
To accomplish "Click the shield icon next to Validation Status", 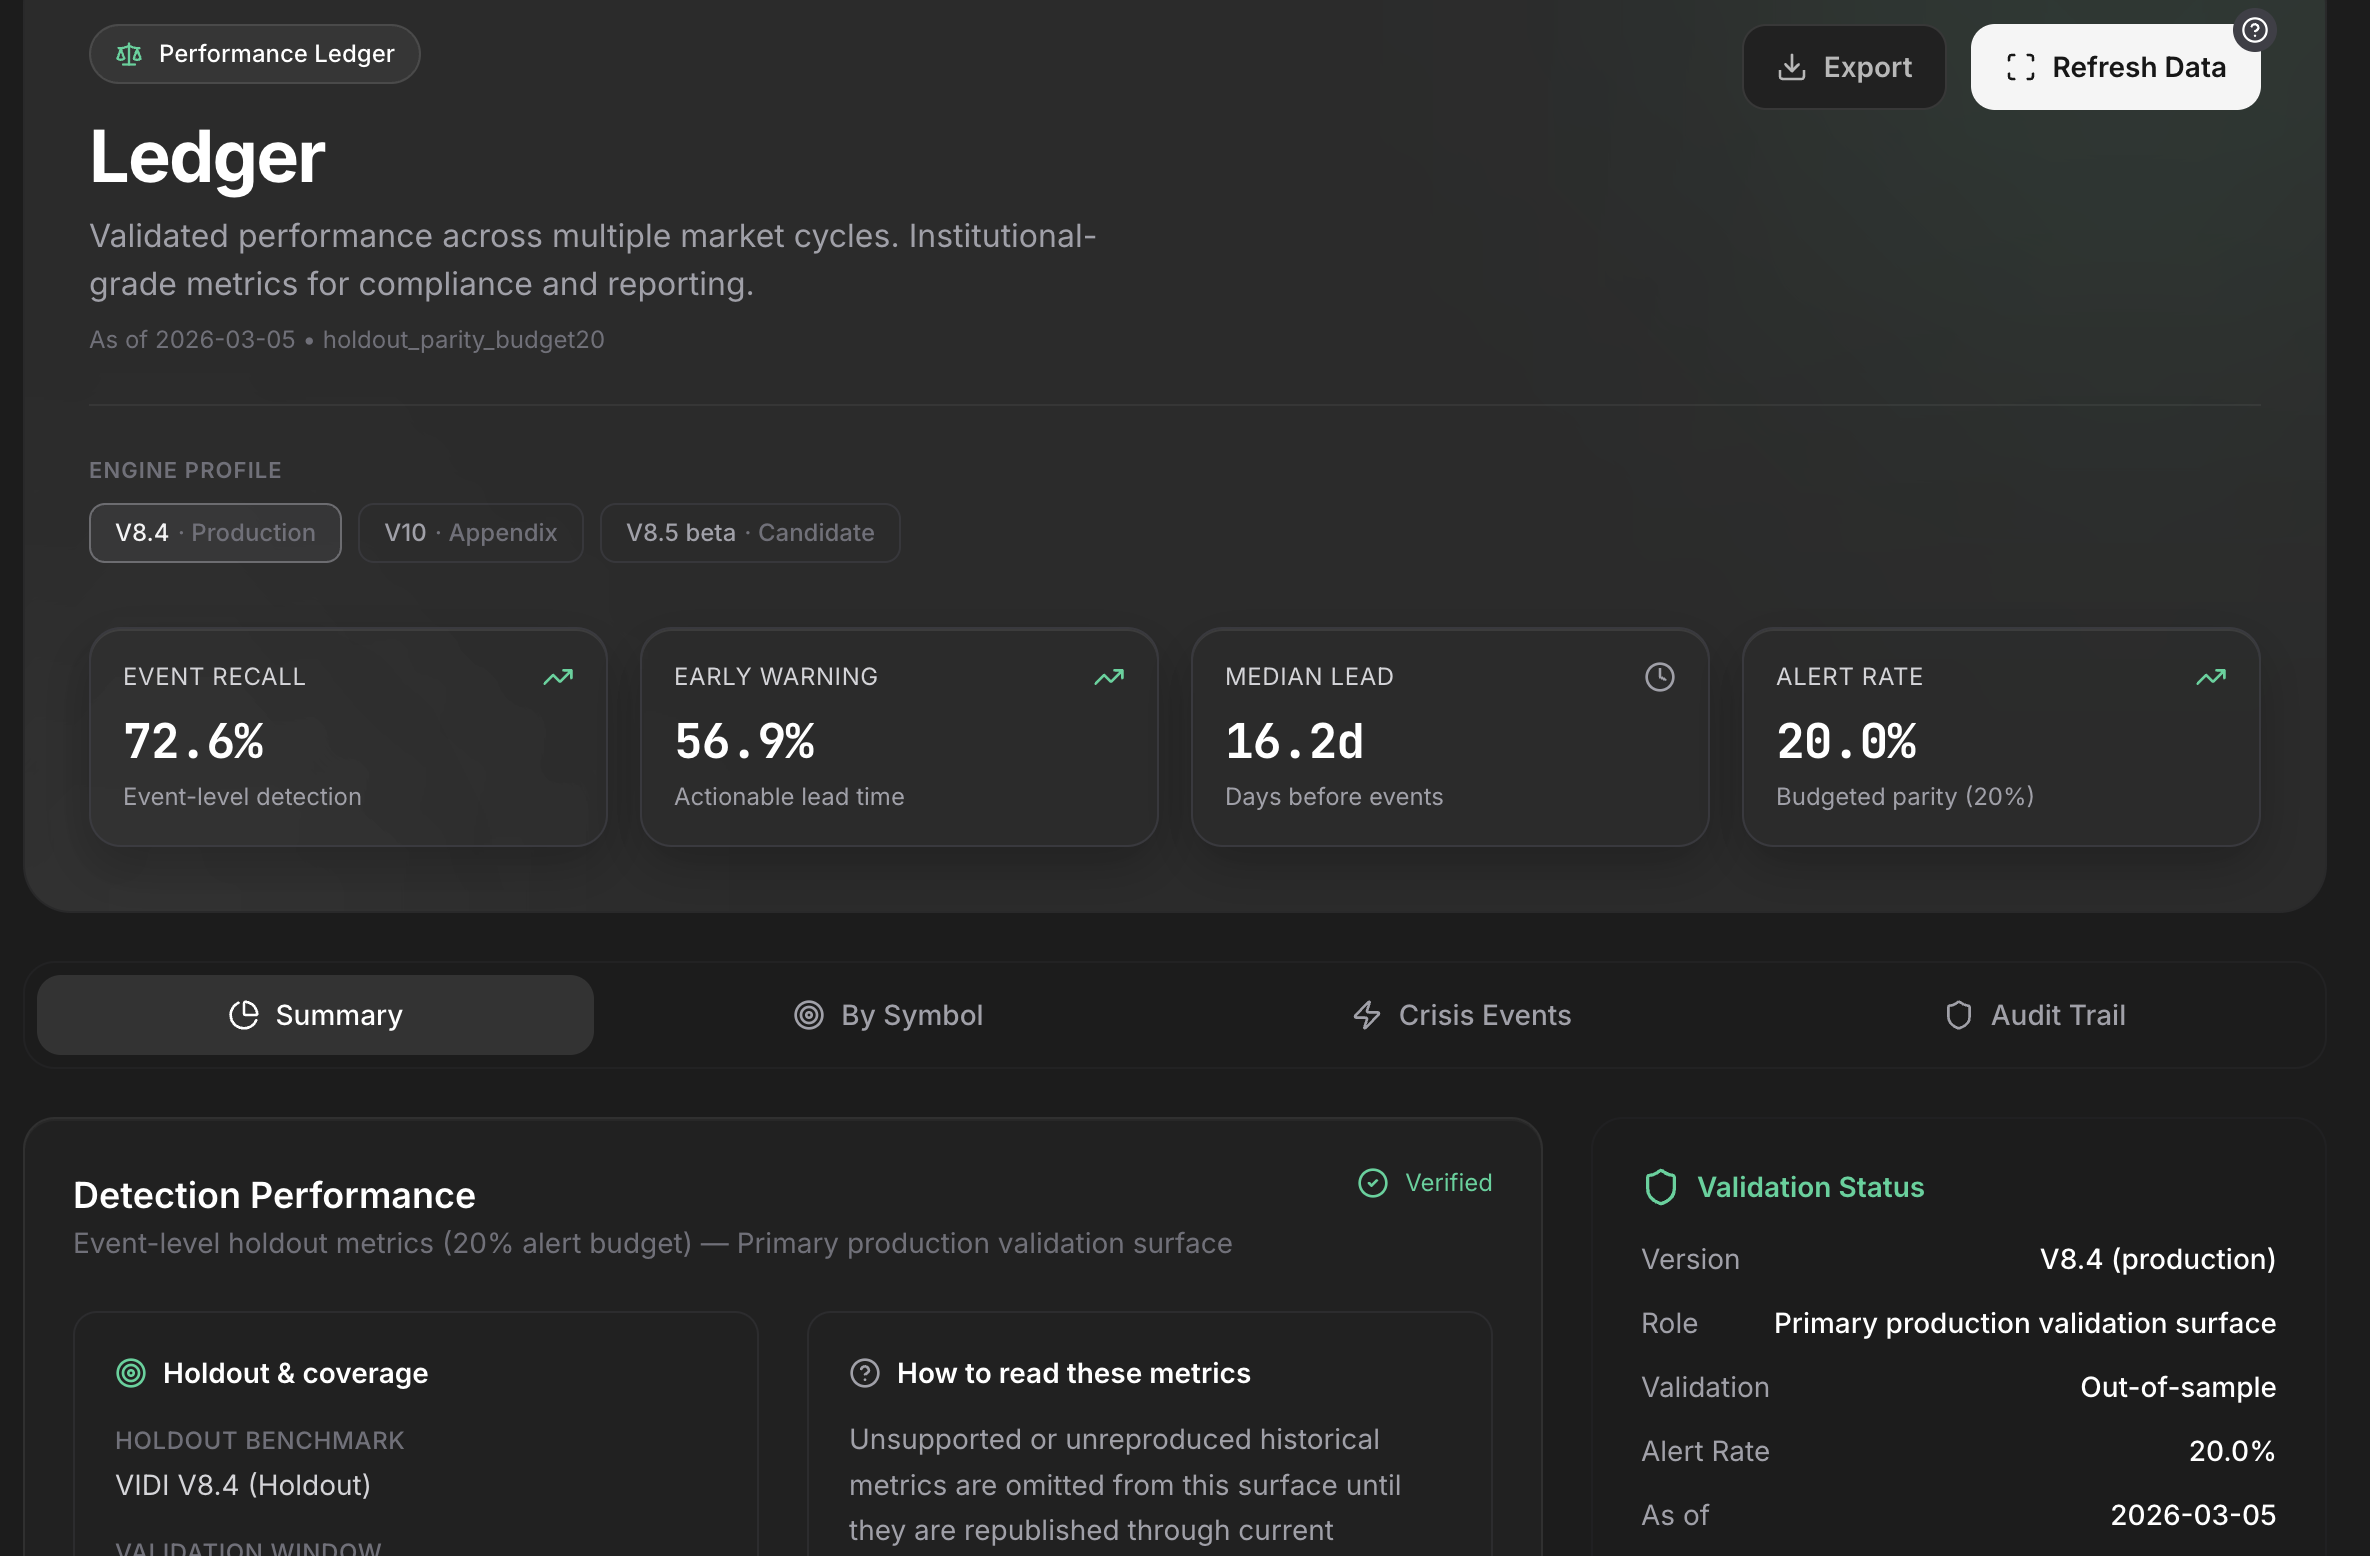I will click(1661, 1187).
